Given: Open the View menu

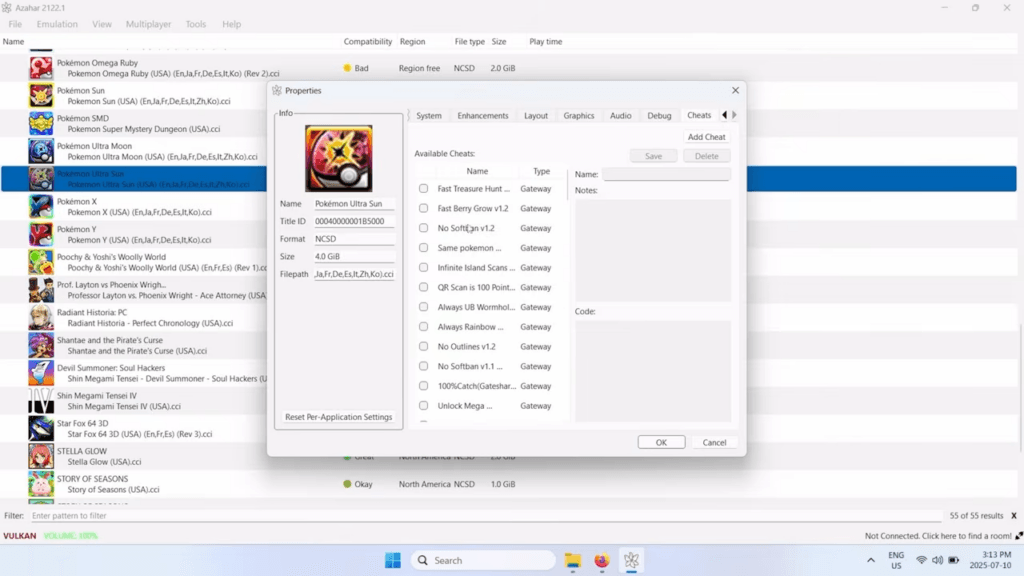Looking at the screenshot, I should click(x=101, y=24).
